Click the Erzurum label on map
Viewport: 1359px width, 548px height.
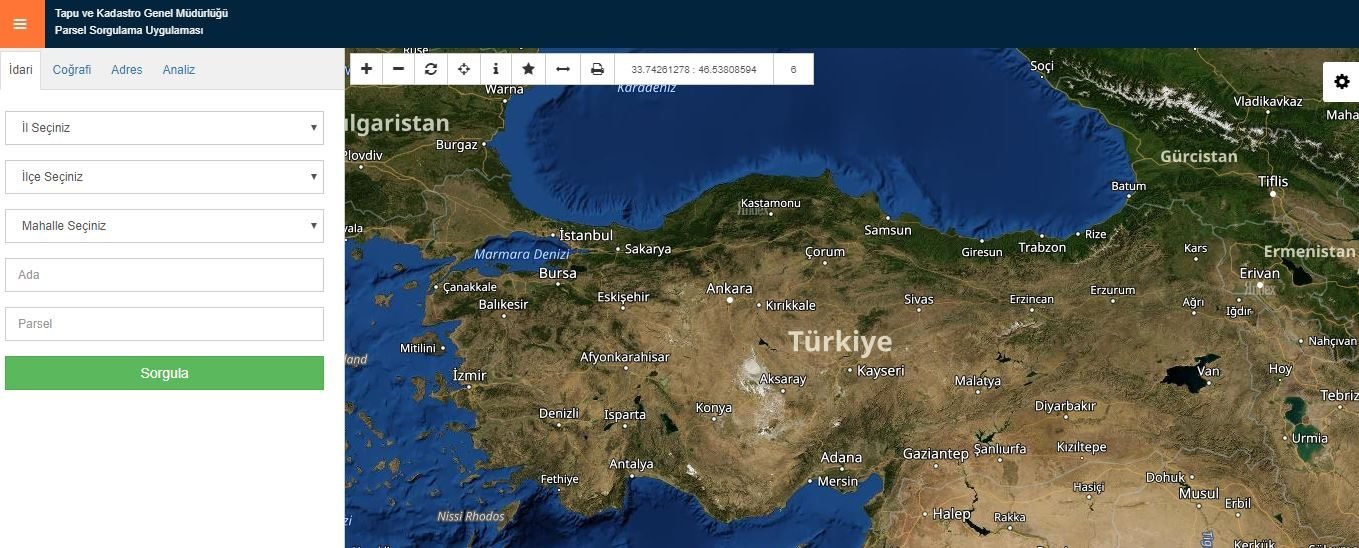point(1113,290)
